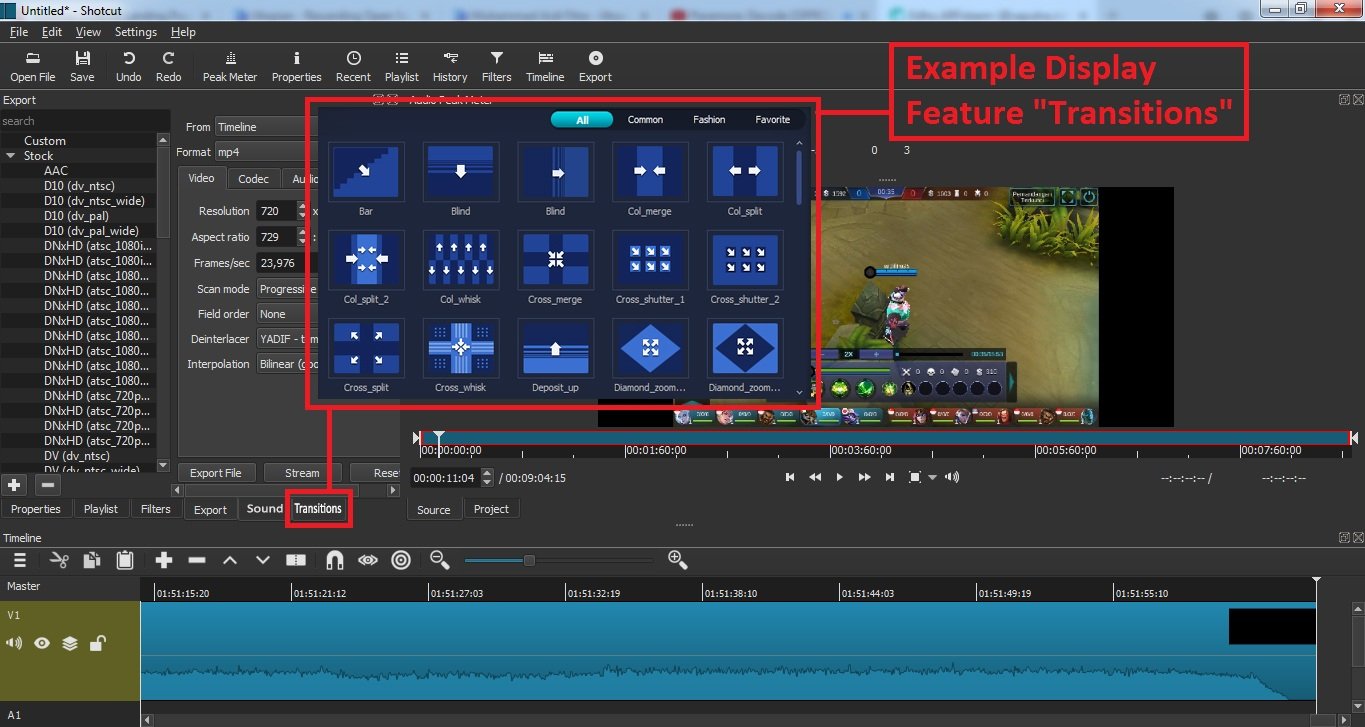Select the Bar transition thumbnail
The height and width of the screenshot is (727, 1365).
366,173
